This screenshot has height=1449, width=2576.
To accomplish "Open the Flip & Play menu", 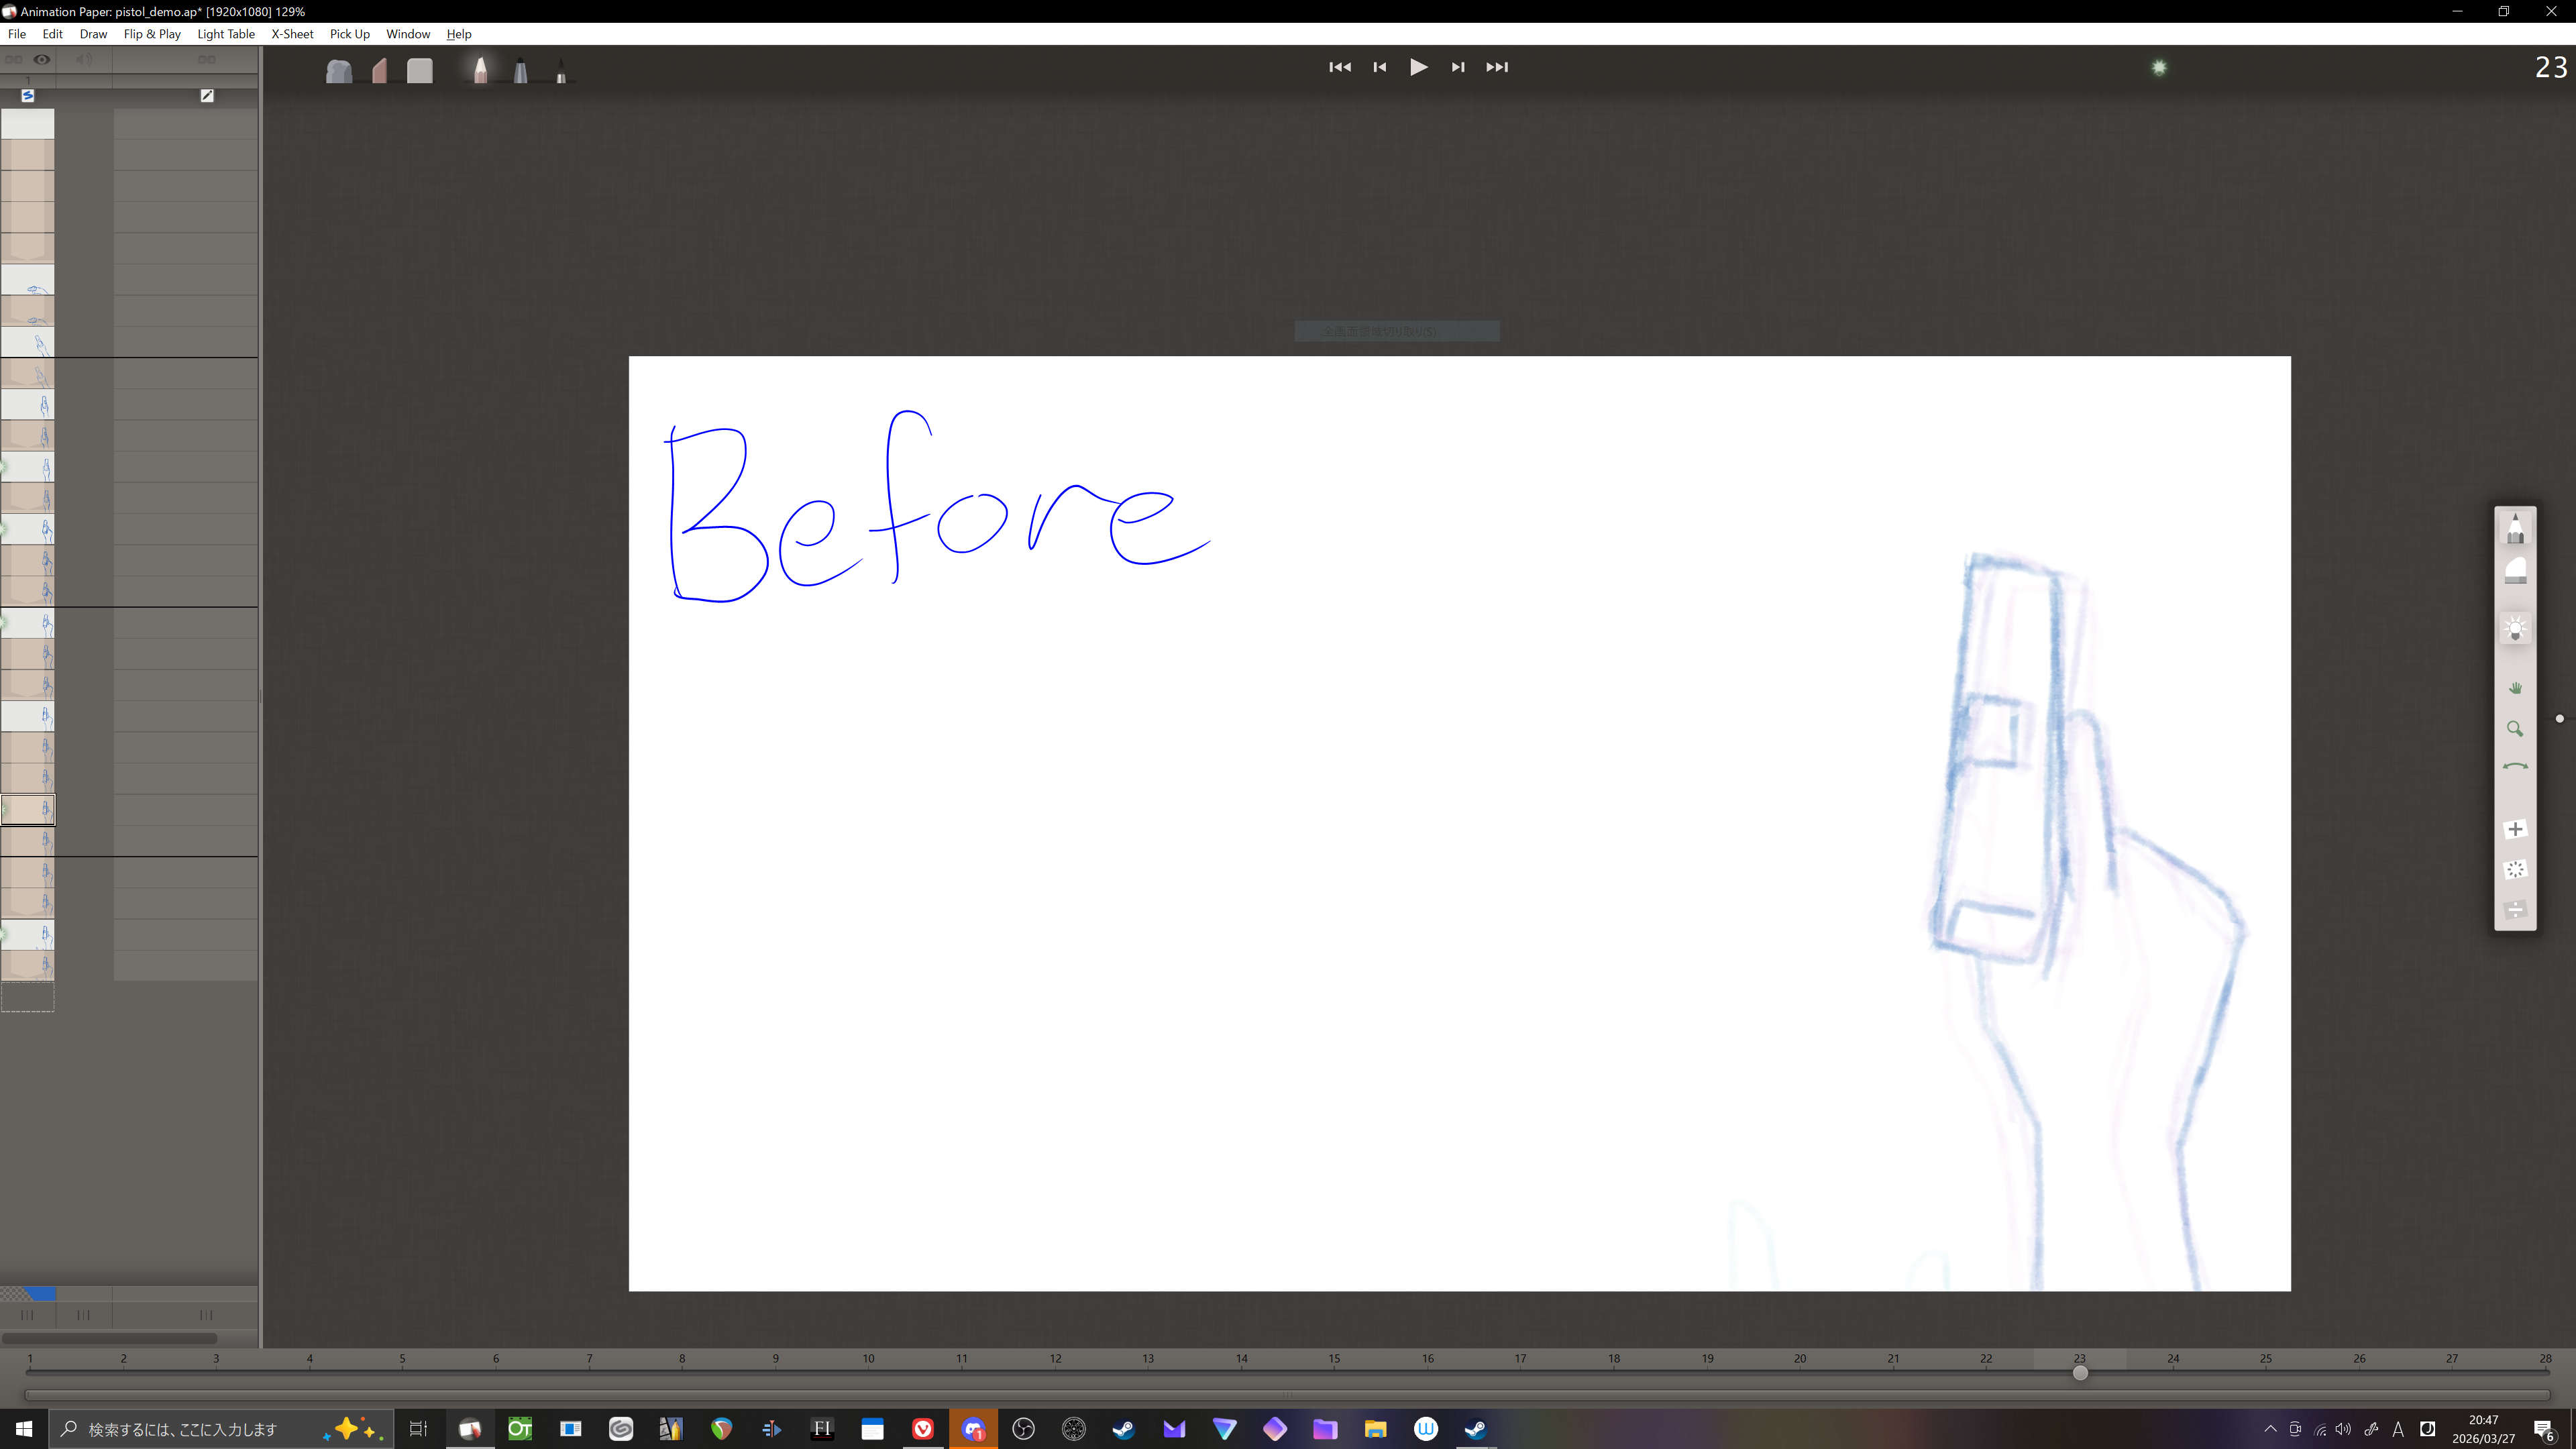I will (x=152, y=34).
